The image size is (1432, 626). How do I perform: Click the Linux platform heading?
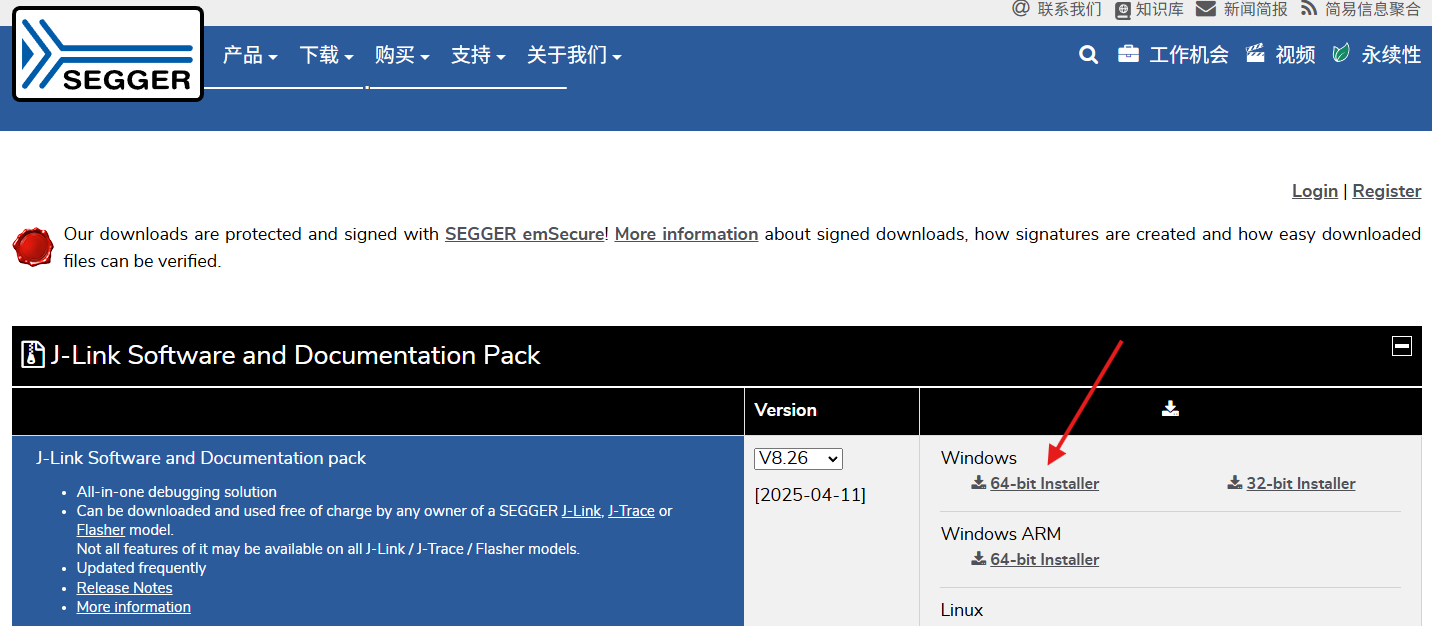pos(962,609)
